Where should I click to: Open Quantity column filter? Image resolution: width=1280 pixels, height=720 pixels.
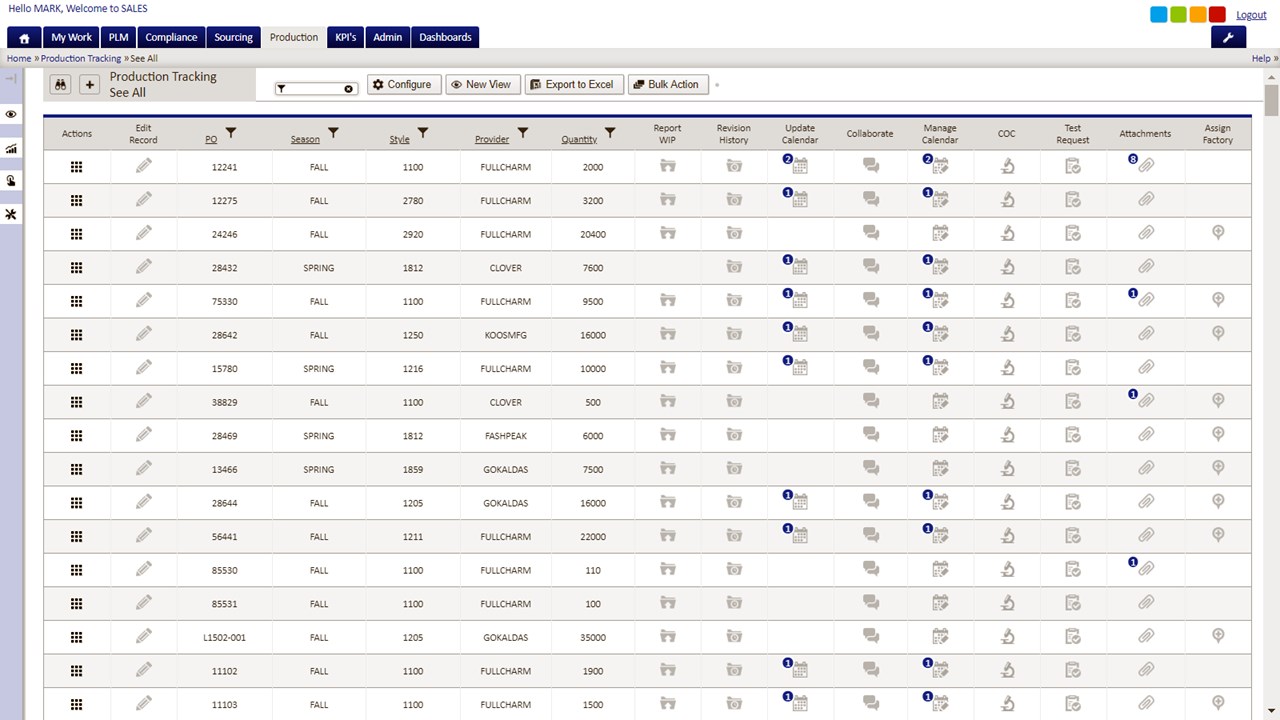pyautogui.click(x=611, y=133)
